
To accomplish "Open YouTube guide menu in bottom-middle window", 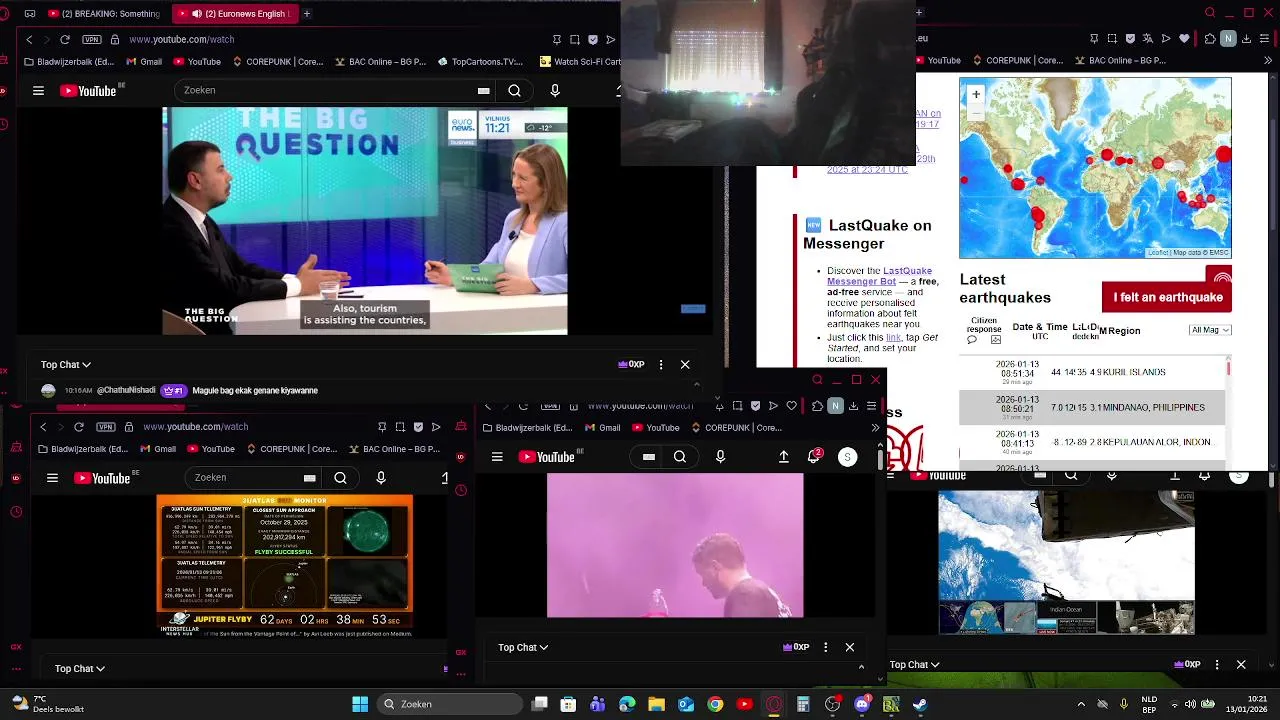I will click(x=497, y=457).
